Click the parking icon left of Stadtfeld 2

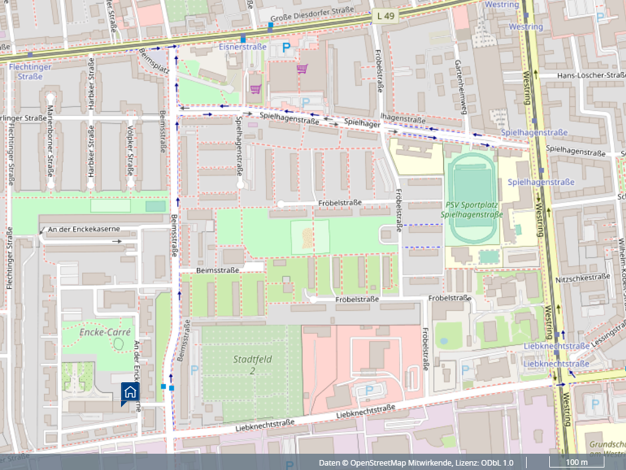[x=195, y=369]
